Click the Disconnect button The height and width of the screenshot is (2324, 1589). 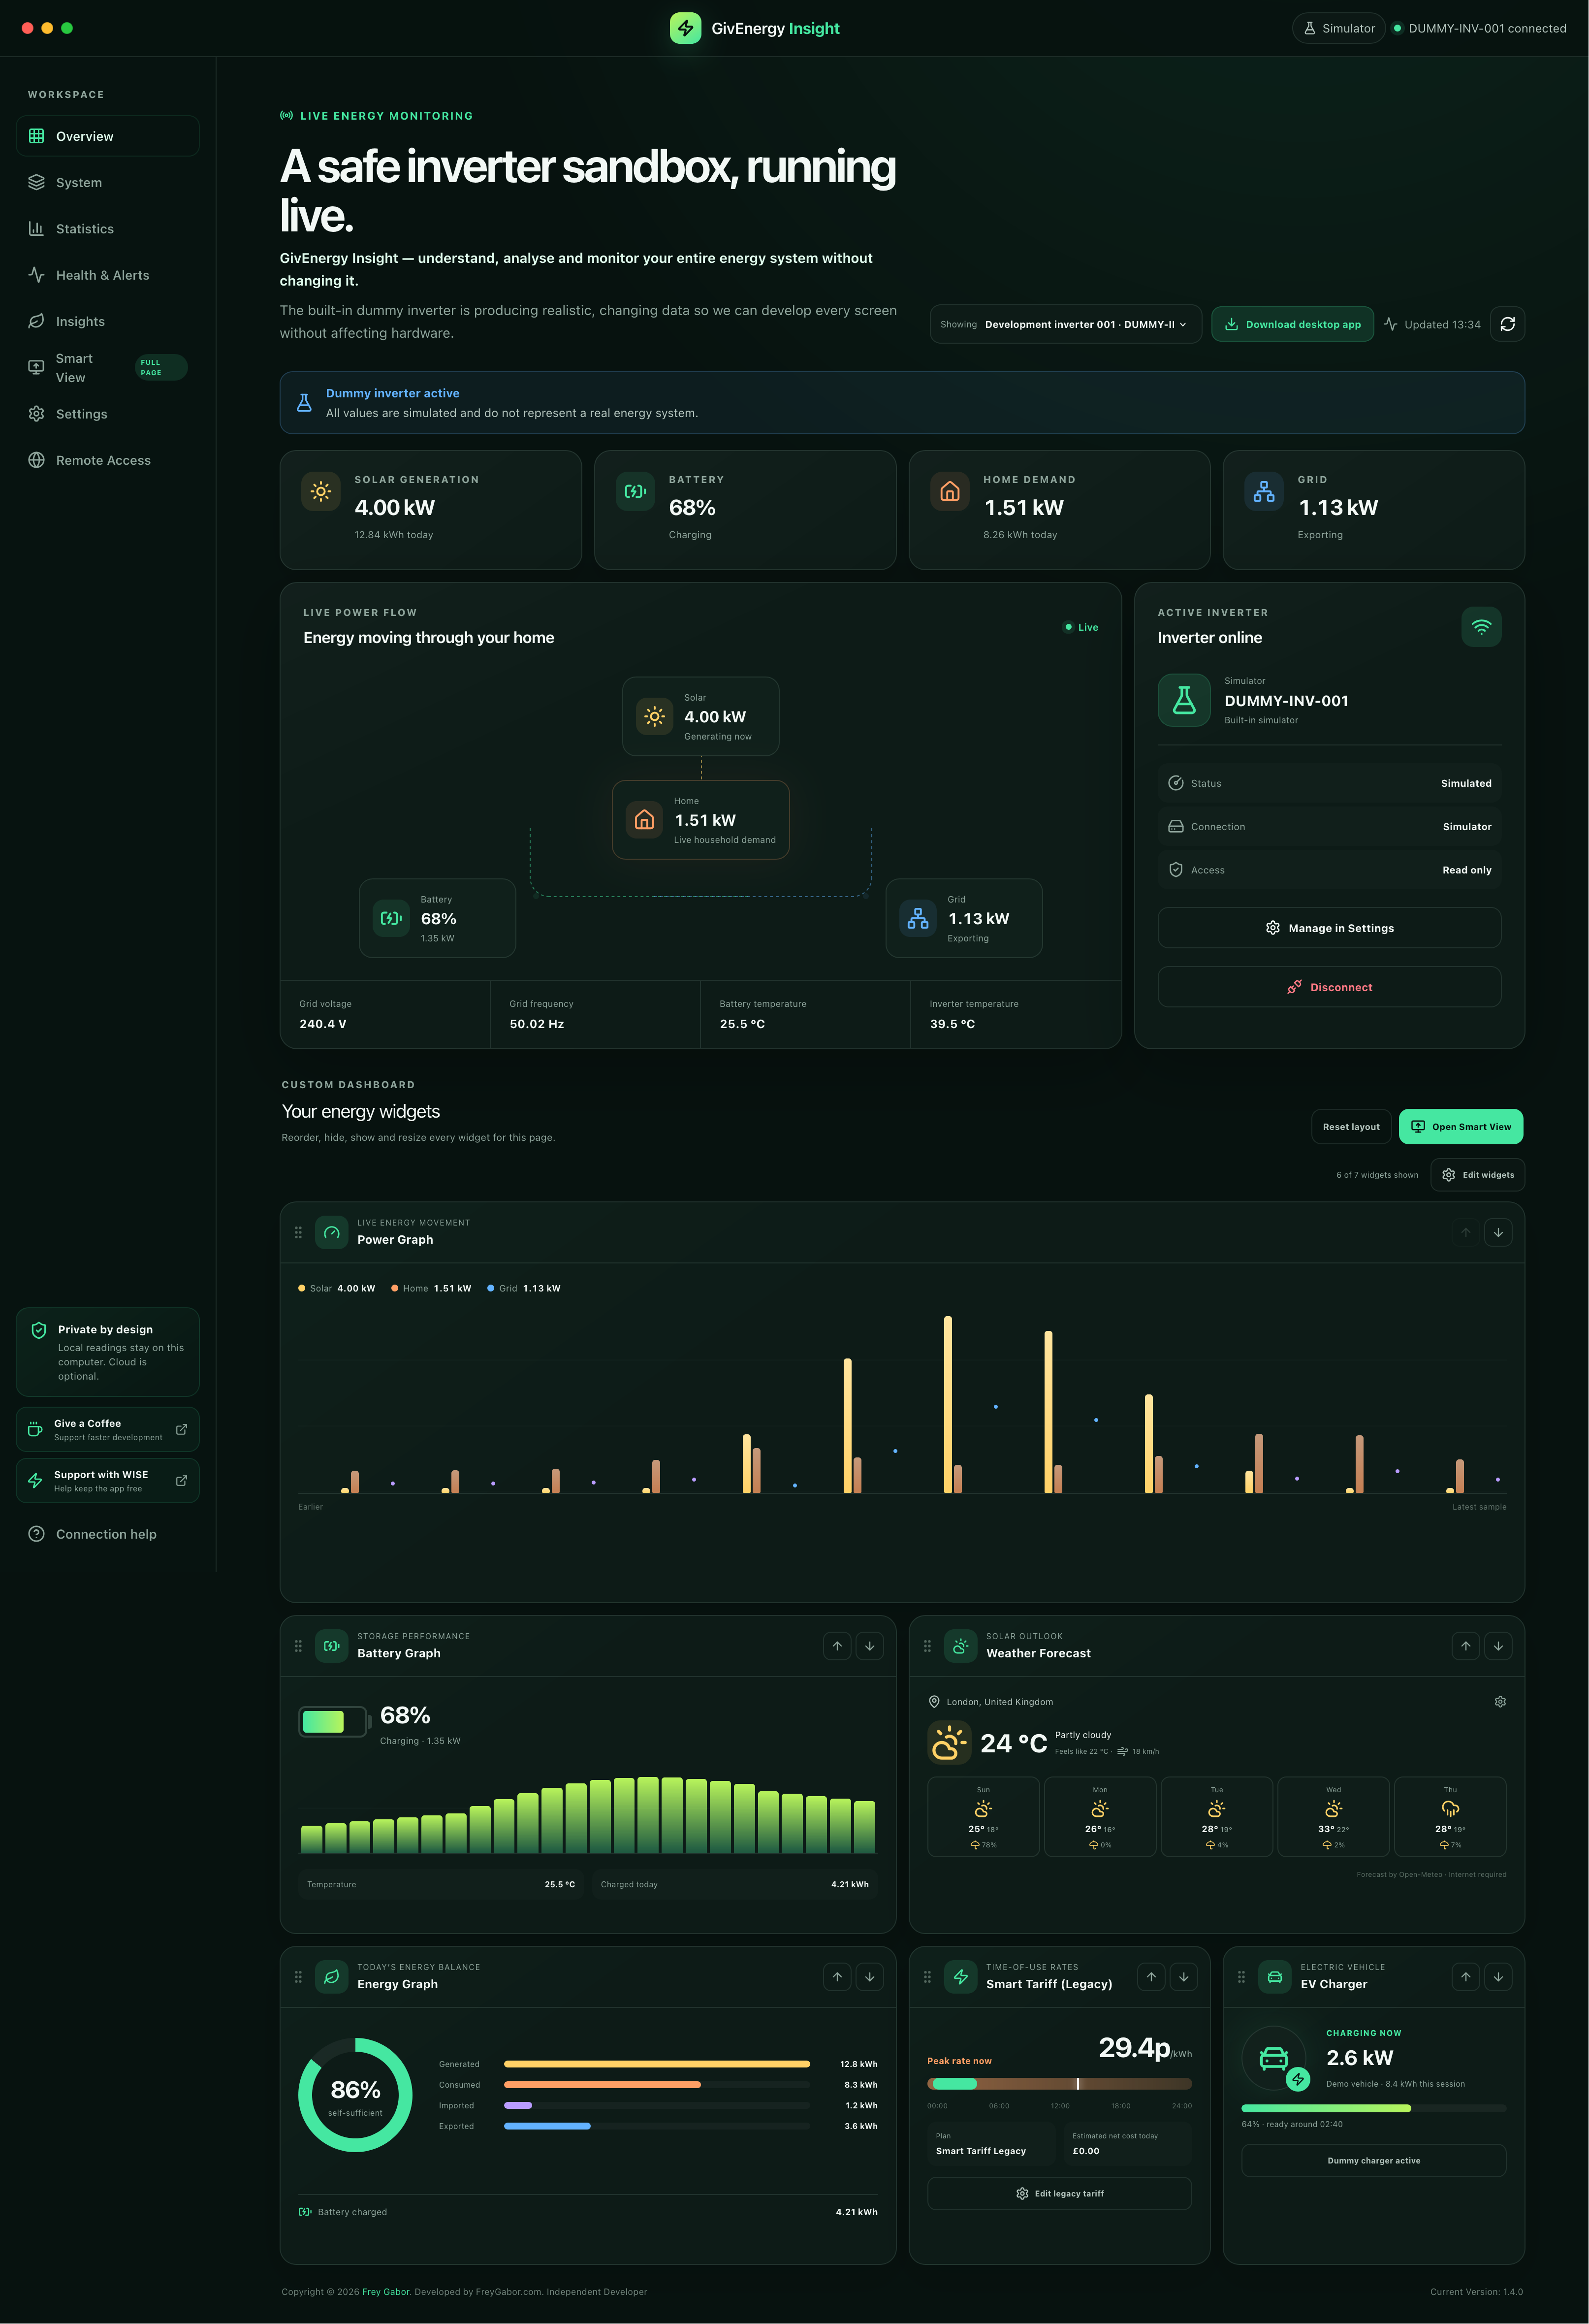point(1329,987)
